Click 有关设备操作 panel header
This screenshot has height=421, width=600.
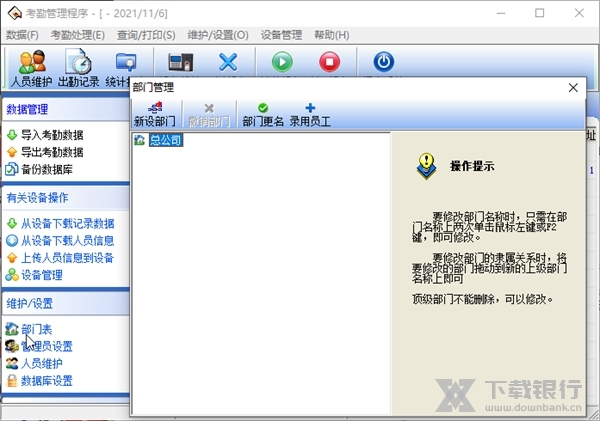[x=66, y=198]
